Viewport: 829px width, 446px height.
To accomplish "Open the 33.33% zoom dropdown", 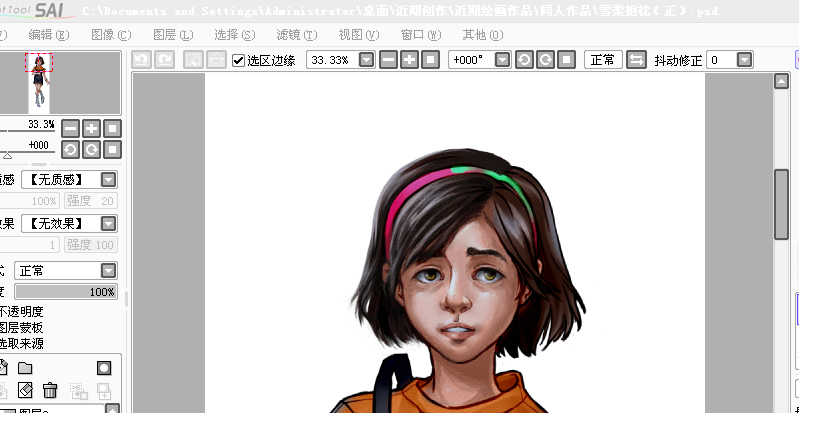I will click(x=366, y=60).
